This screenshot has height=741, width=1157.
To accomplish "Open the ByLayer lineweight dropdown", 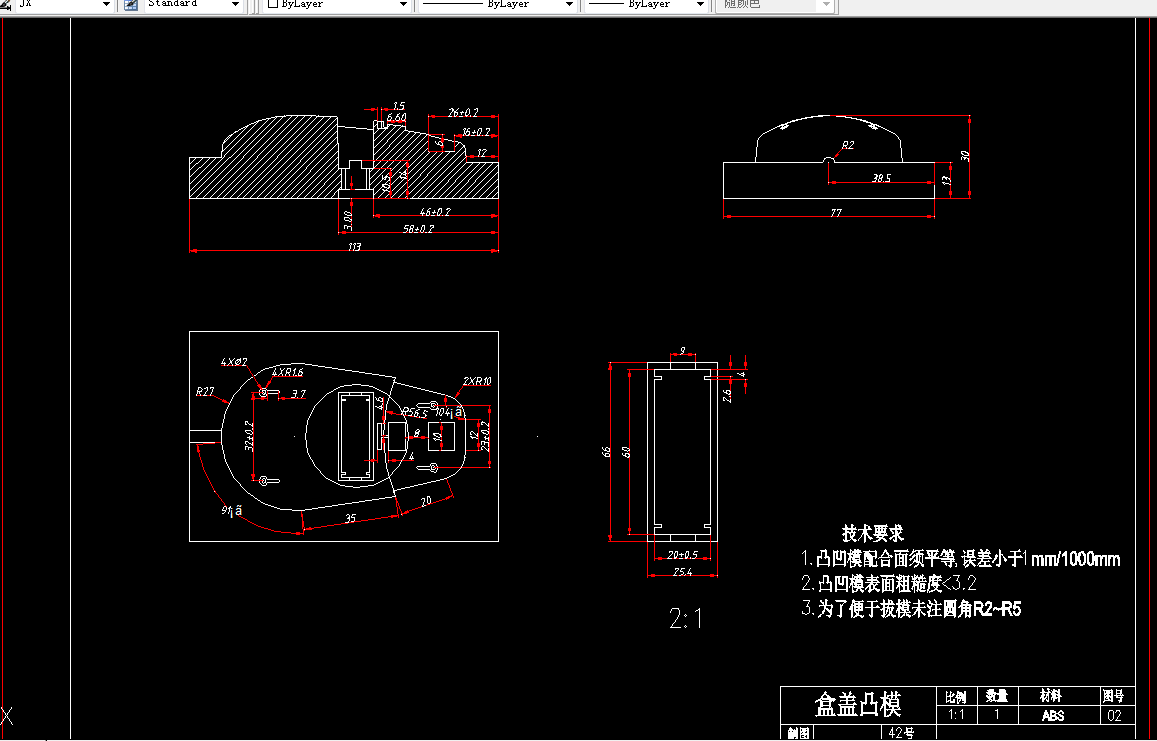I will [647, 4].
